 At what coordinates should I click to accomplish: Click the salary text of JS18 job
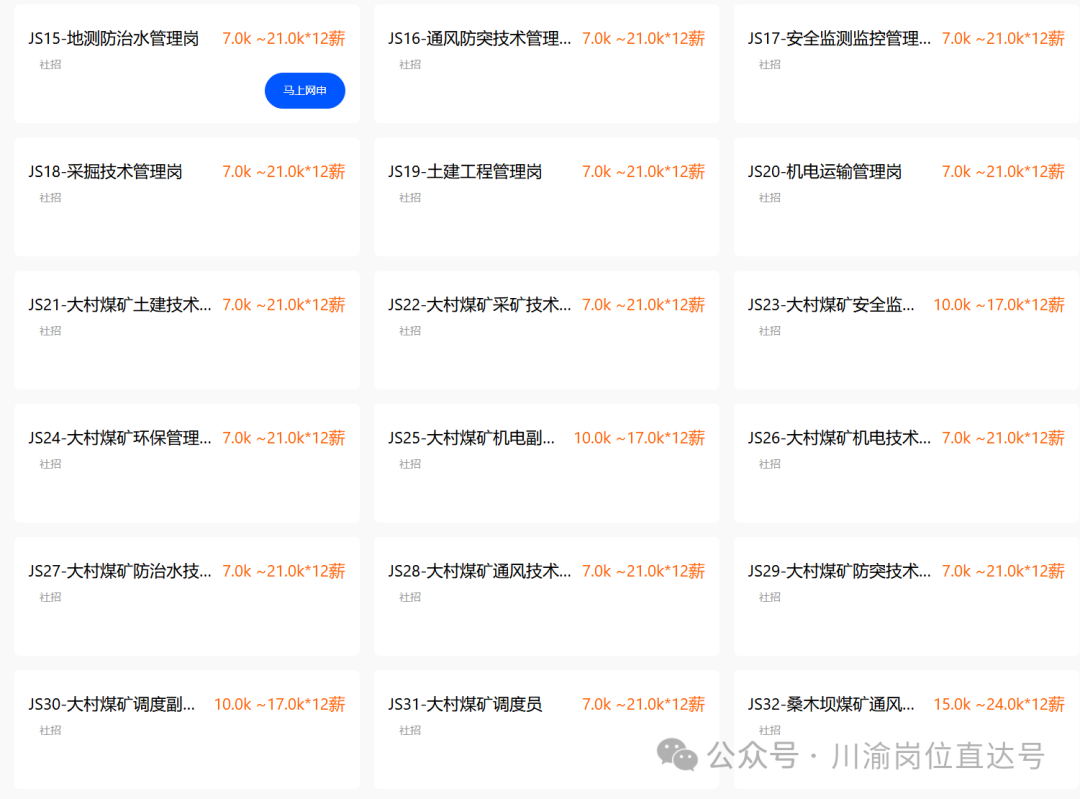point(283,172)
